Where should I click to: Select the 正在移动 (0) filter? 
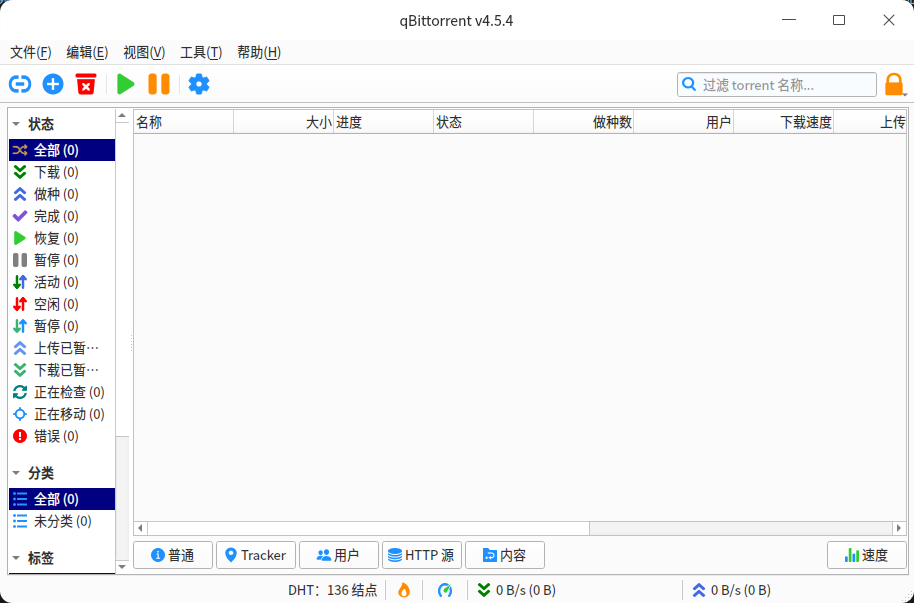click(x=62, y=414)
